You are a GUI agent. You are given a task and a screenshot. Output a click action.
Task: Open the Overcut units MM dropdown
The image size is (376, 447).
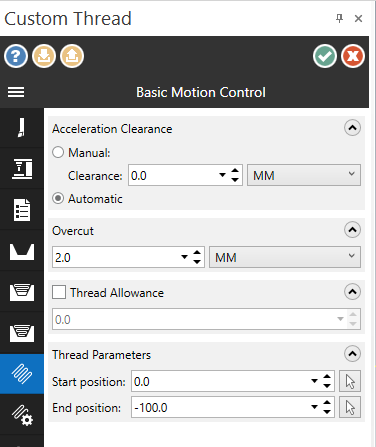tap(285, 257)
